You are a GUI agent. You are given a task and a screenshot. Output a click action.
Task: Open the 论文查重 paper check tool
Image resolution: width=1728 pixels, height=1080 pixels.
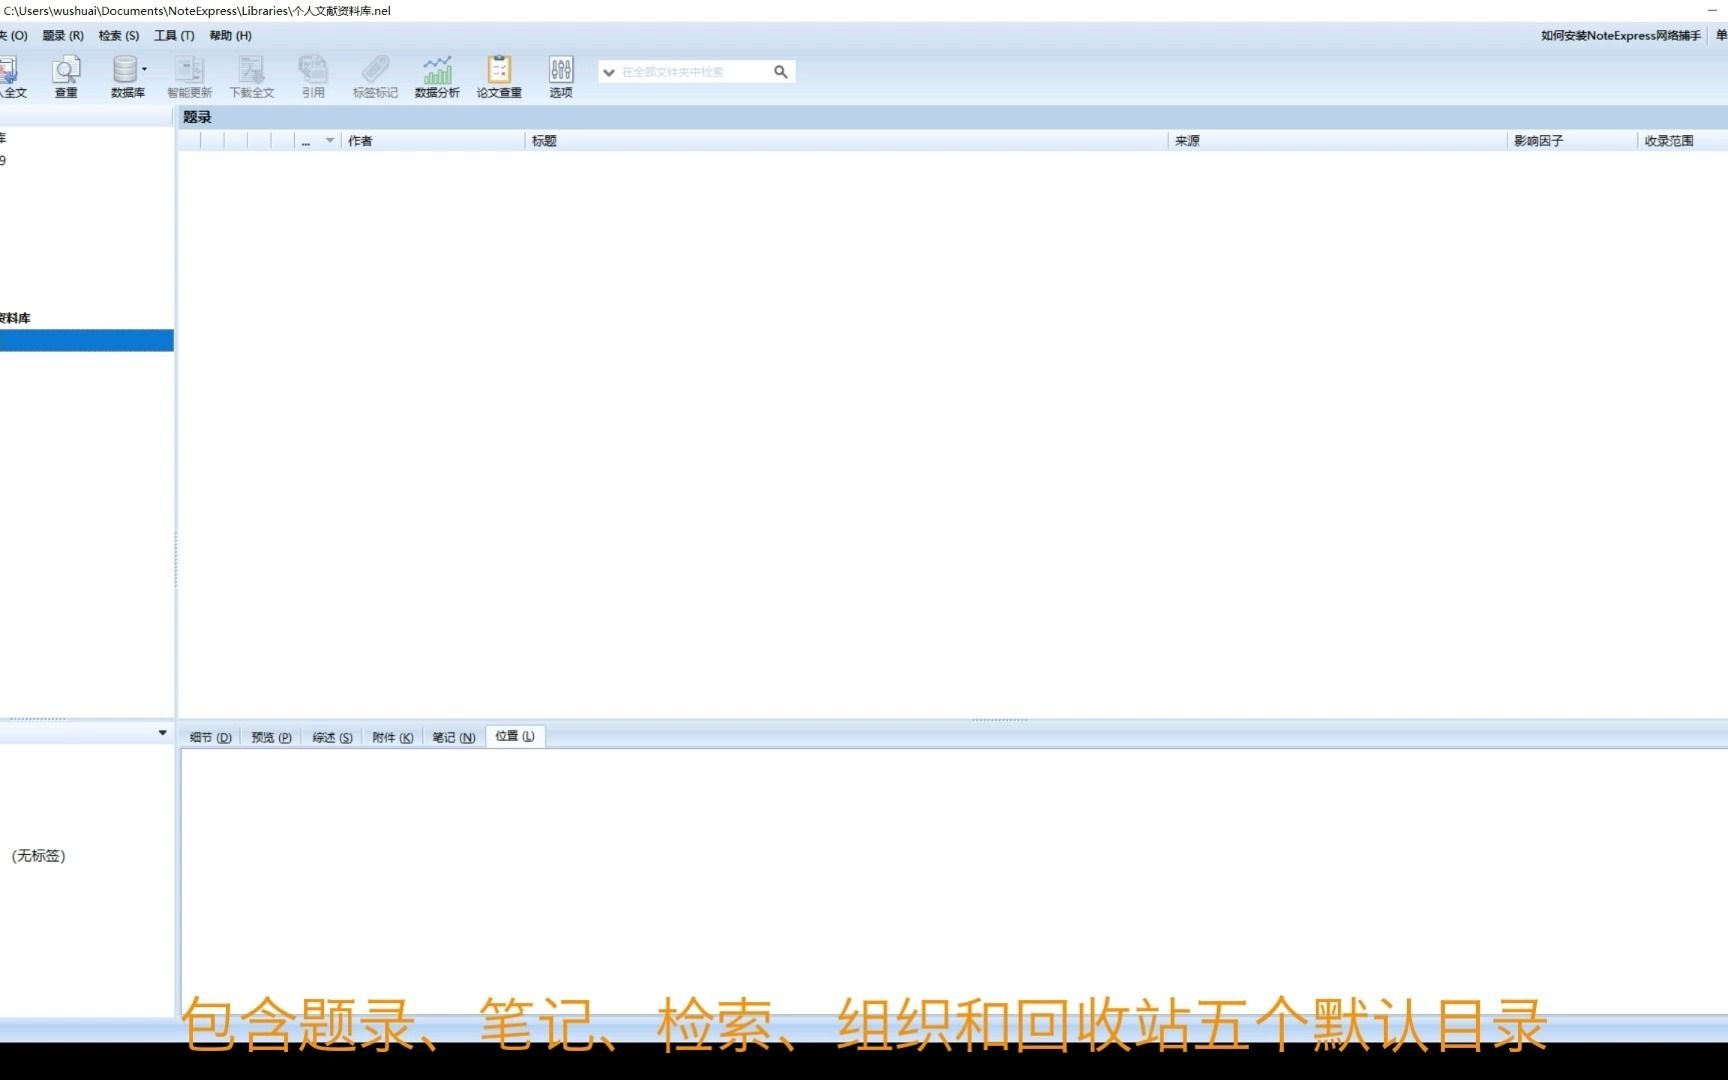coord(499,77)
